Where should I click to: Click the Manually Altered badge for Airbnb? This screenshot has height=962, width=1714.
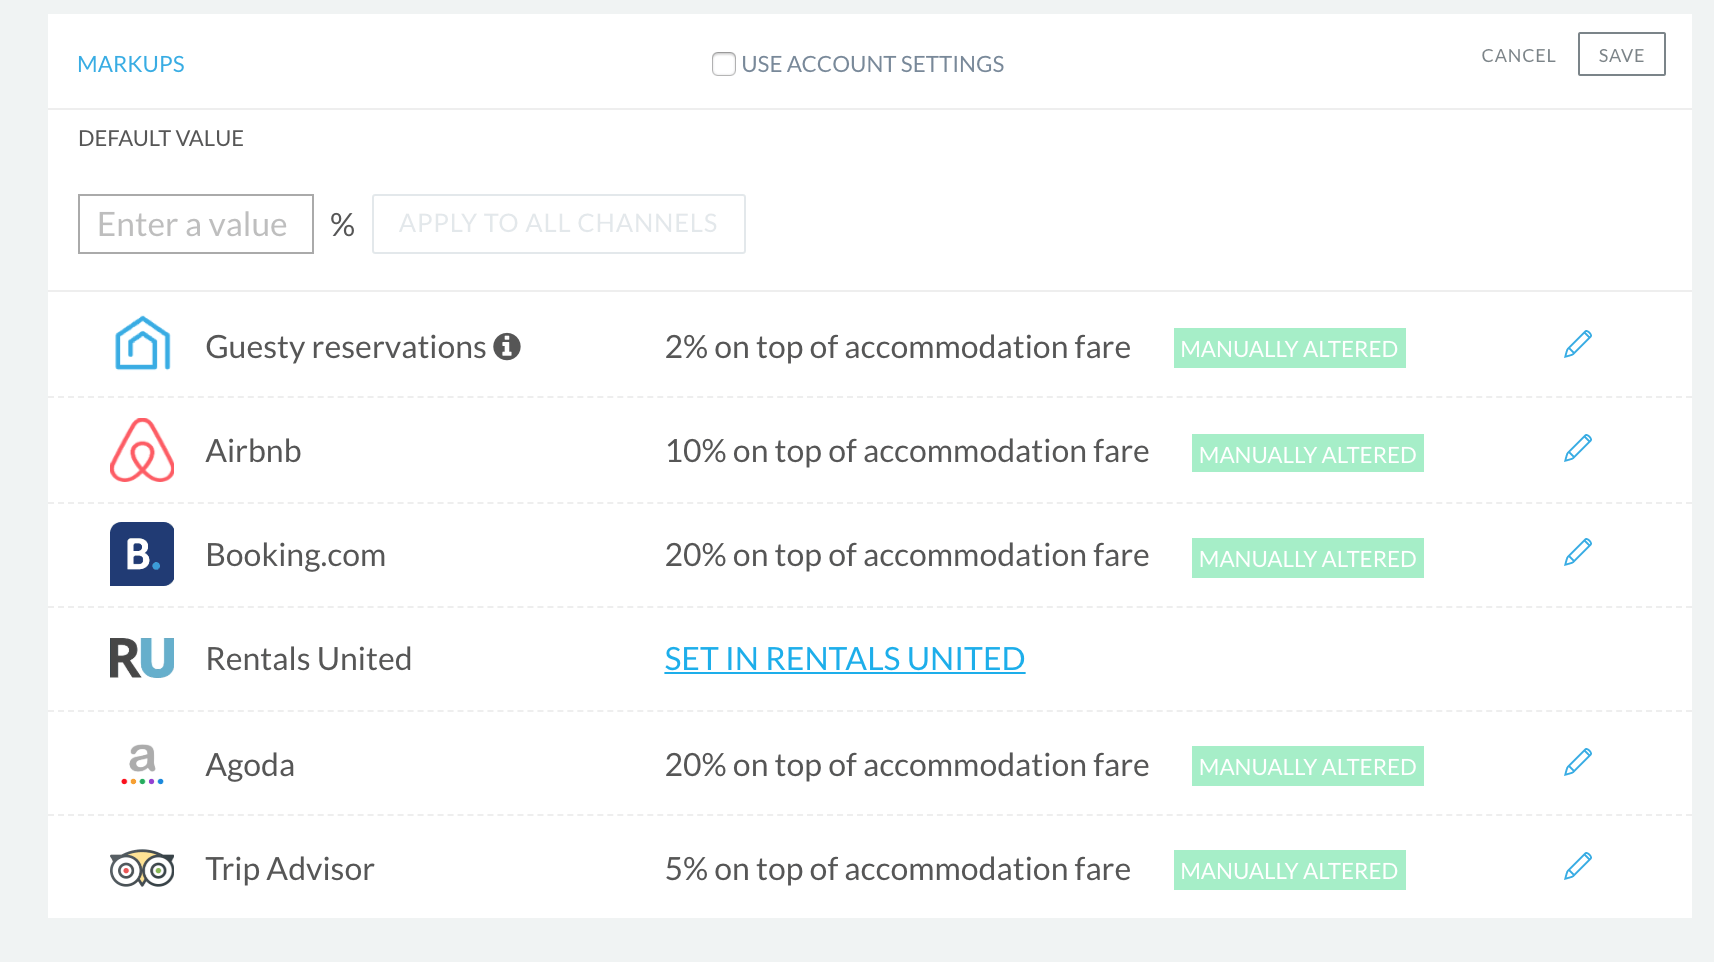(x=1308, y=453)
